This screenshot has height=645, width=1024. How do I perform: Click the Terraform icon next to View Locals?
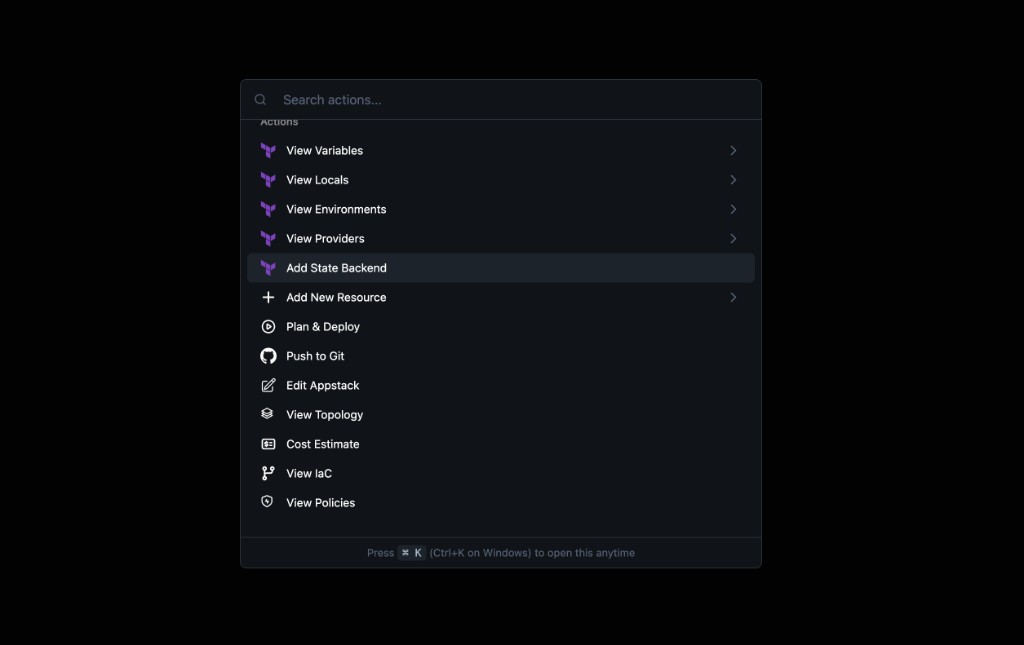(x=268, y=179)
